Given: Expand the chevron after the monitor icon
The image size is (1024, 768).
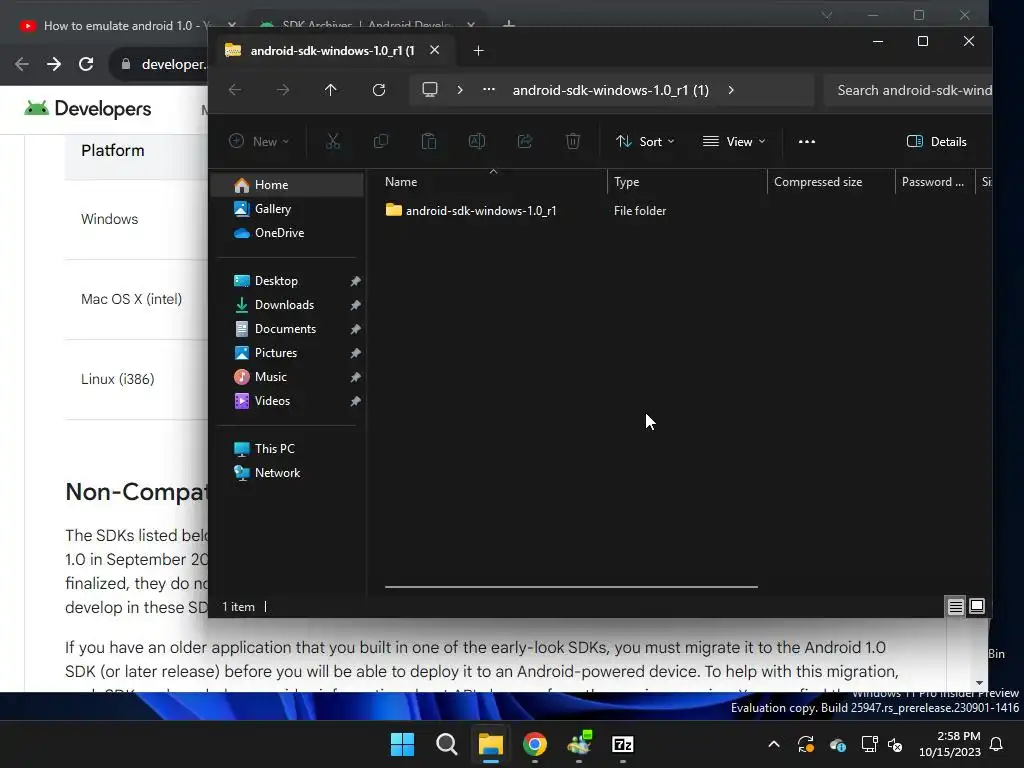Looking at the screenshot, I should [x=460, y=90].
